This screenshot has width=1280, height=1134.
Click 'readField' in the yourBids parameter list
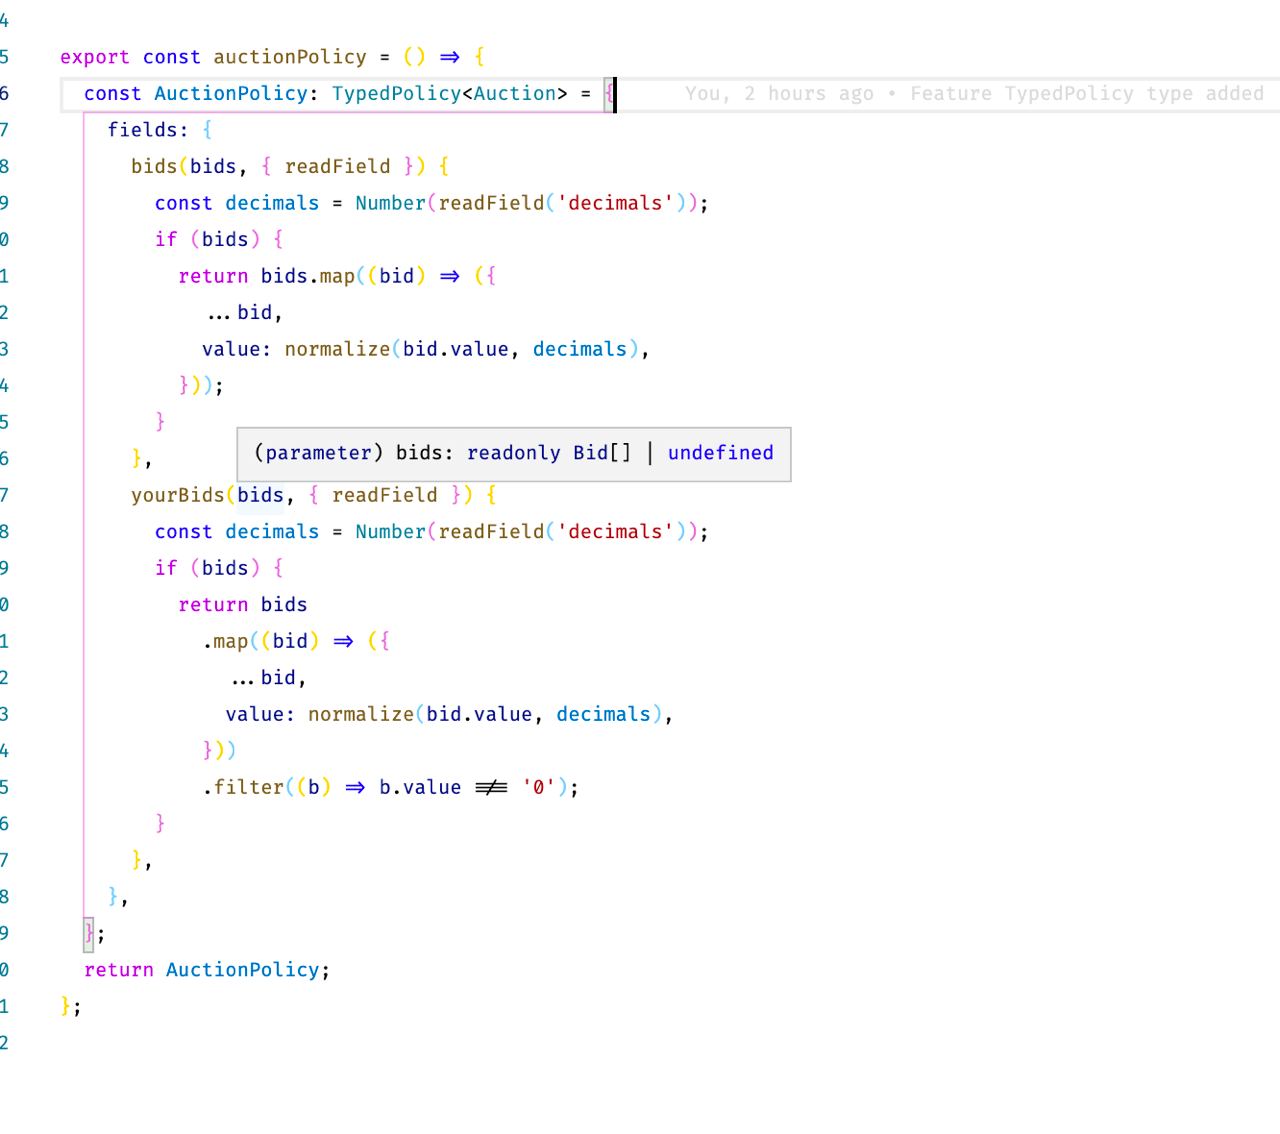point(385,495)
